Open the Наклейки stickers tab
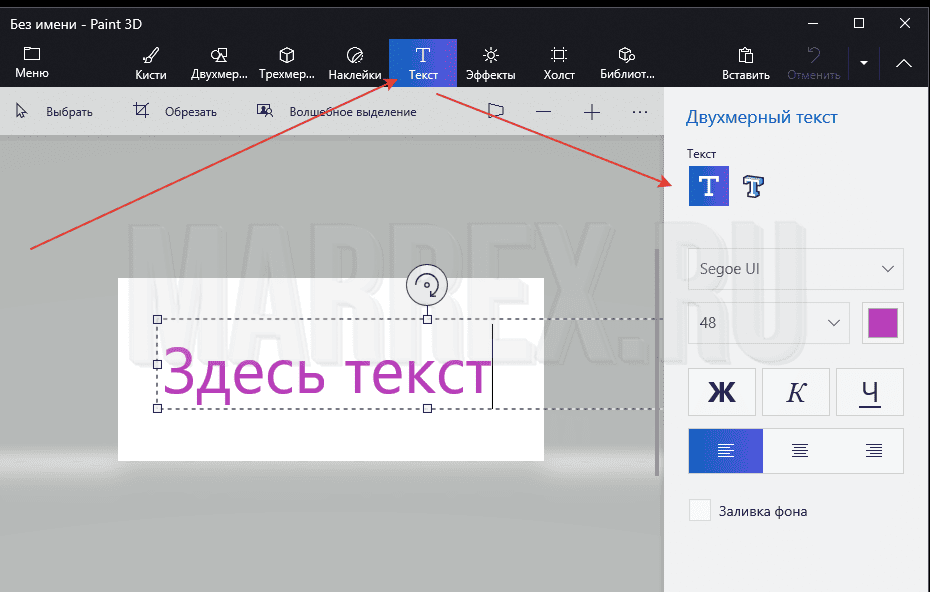The width and height of the screenshot is (930, 592). click(x=355, y=63)
